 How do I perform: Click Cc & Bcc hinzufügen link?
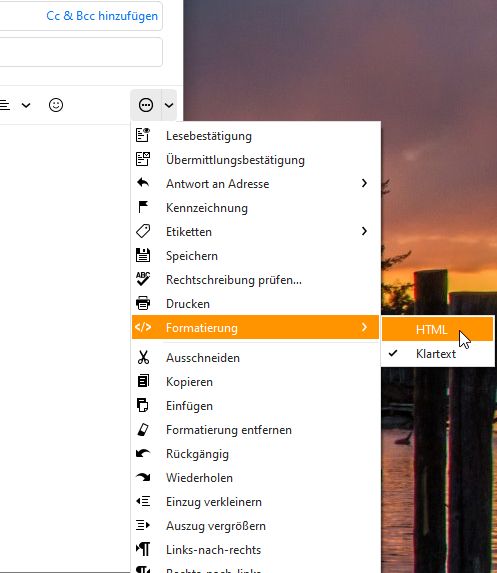point(102,16)
